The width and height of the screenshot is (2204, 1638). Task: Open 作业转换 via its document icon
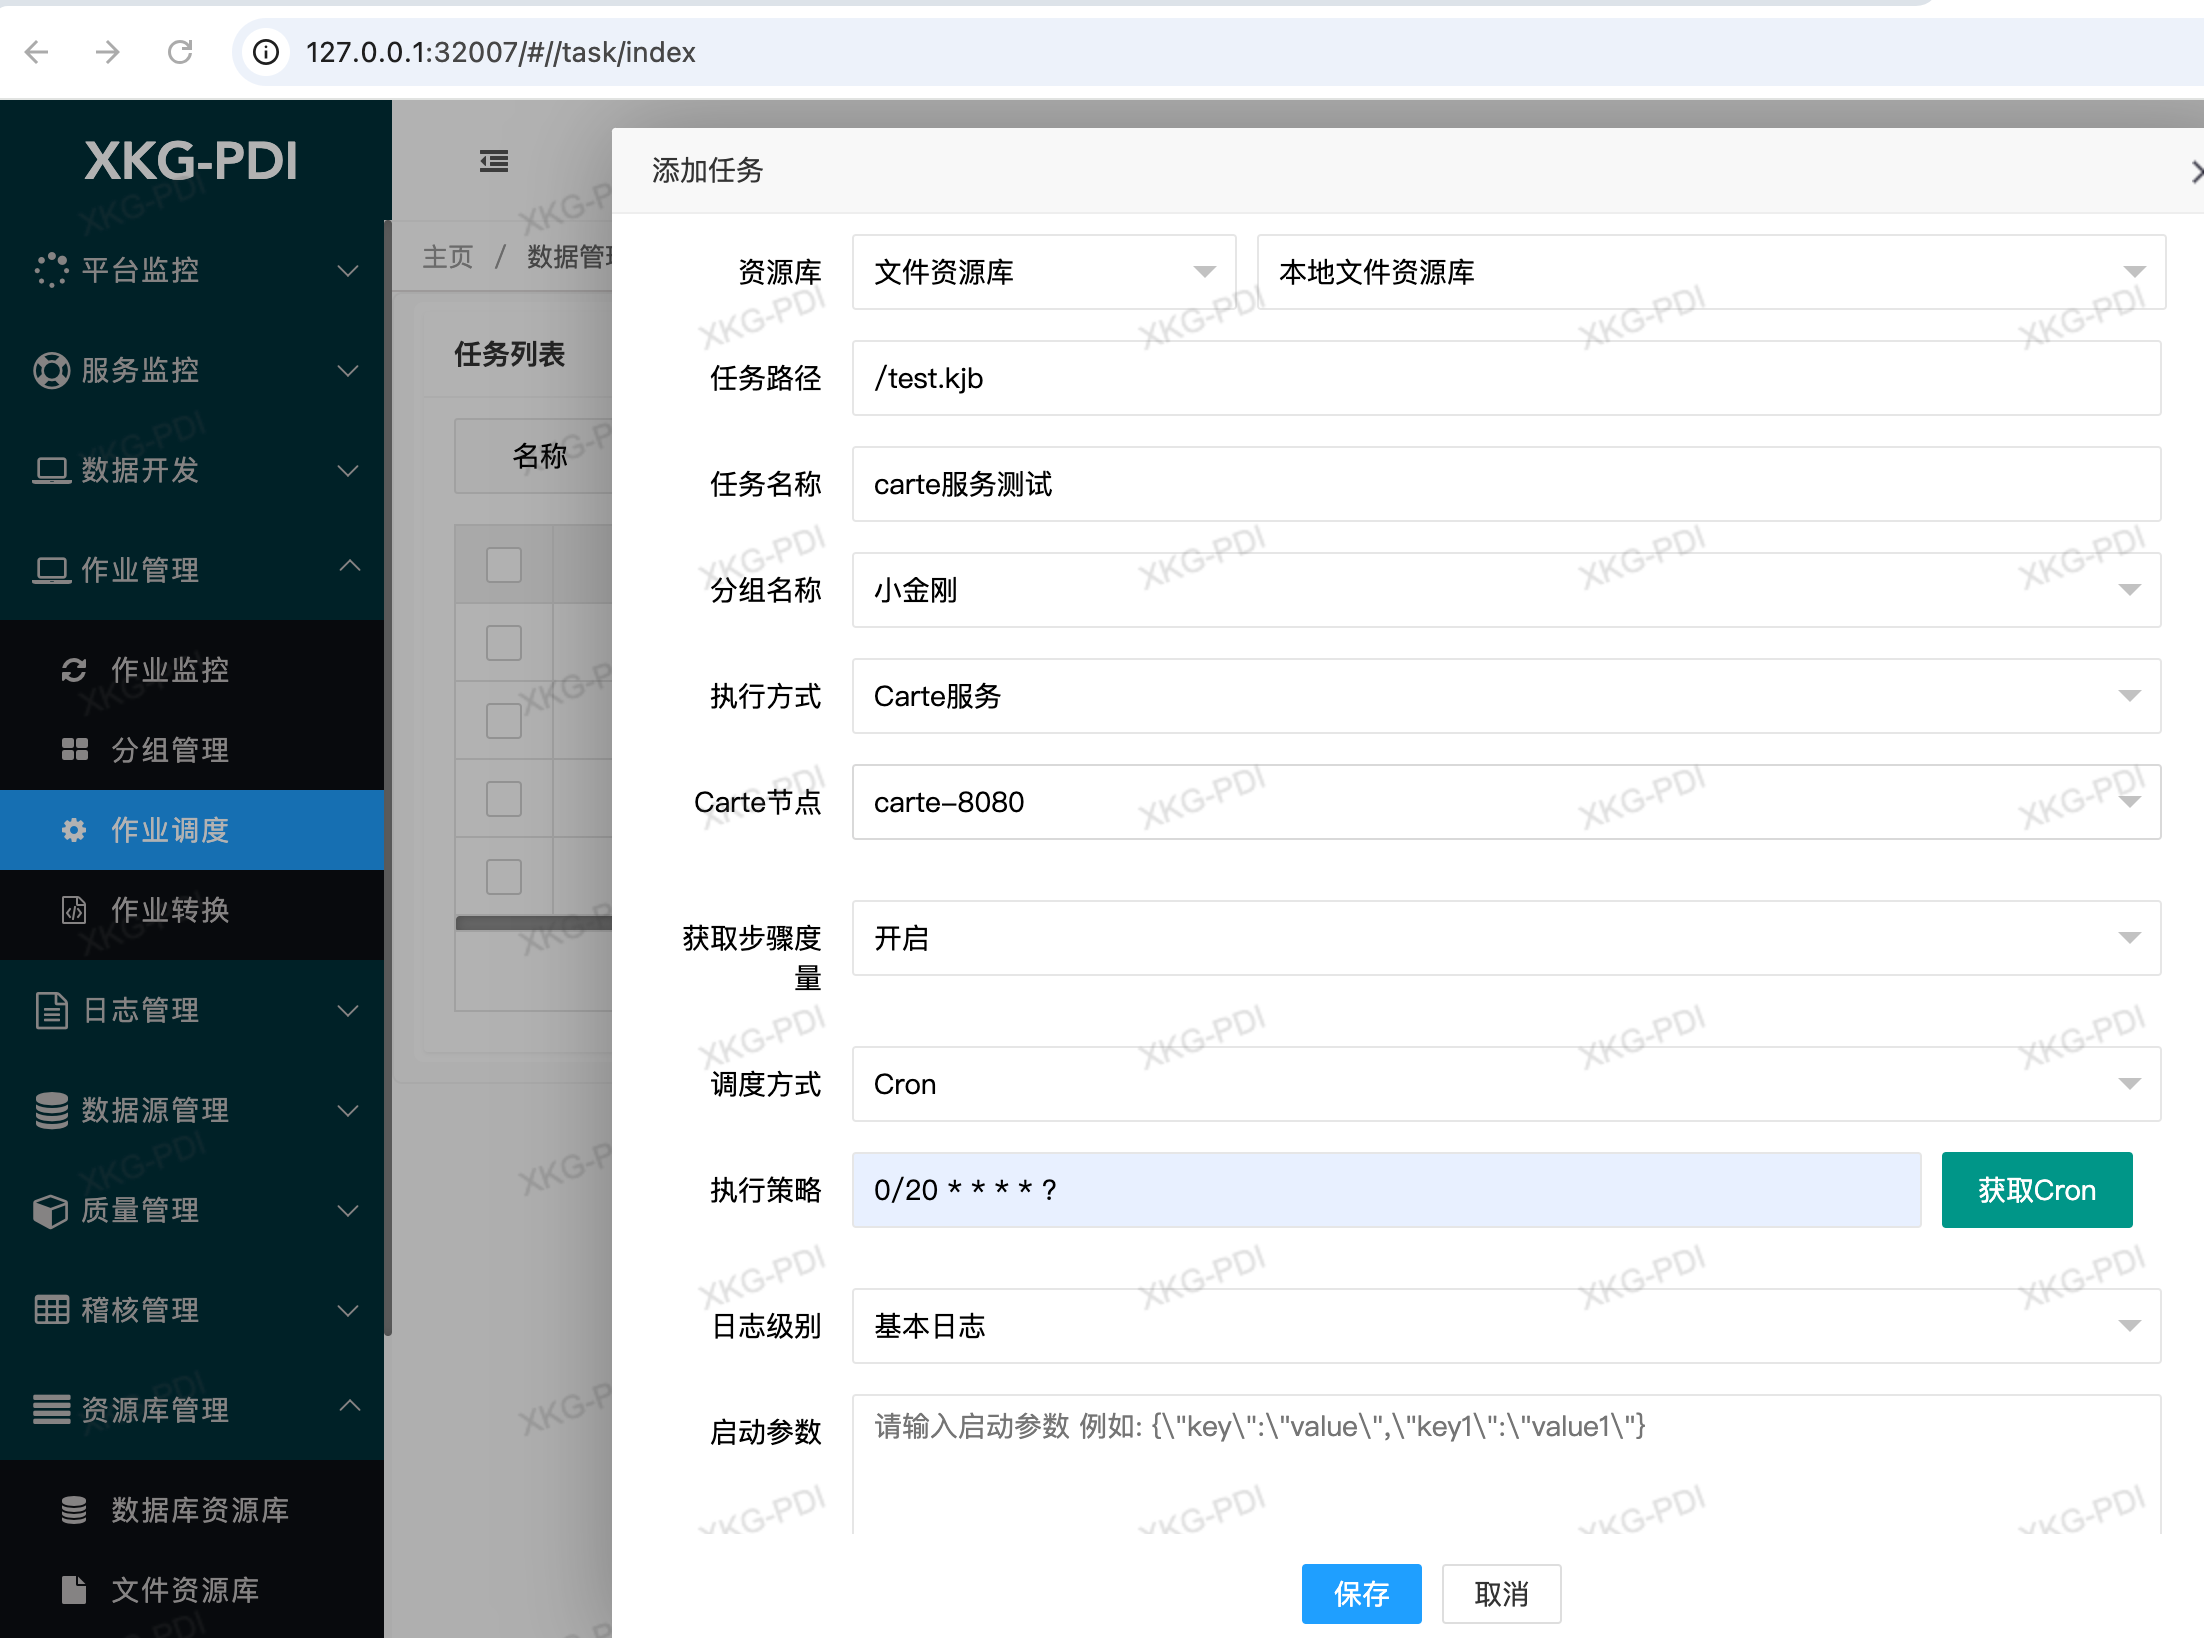75,910
